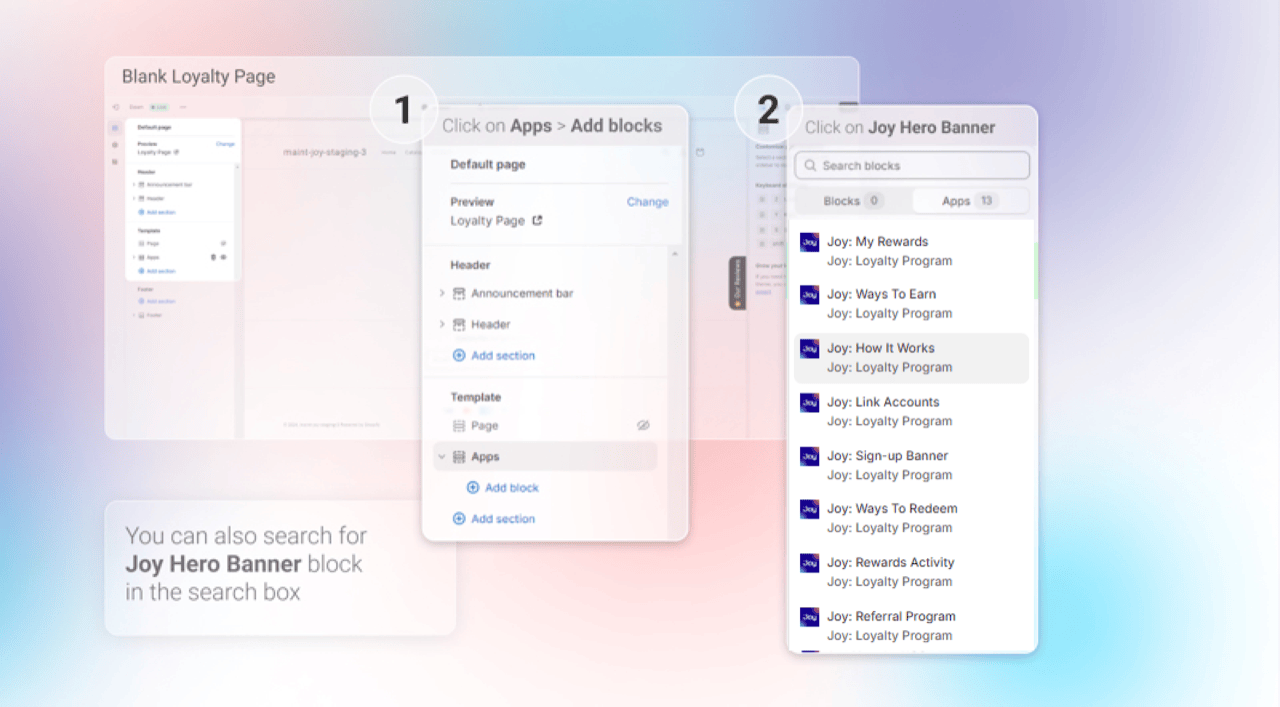Toggle visibility eye icon for Page row

pos(644,426)
